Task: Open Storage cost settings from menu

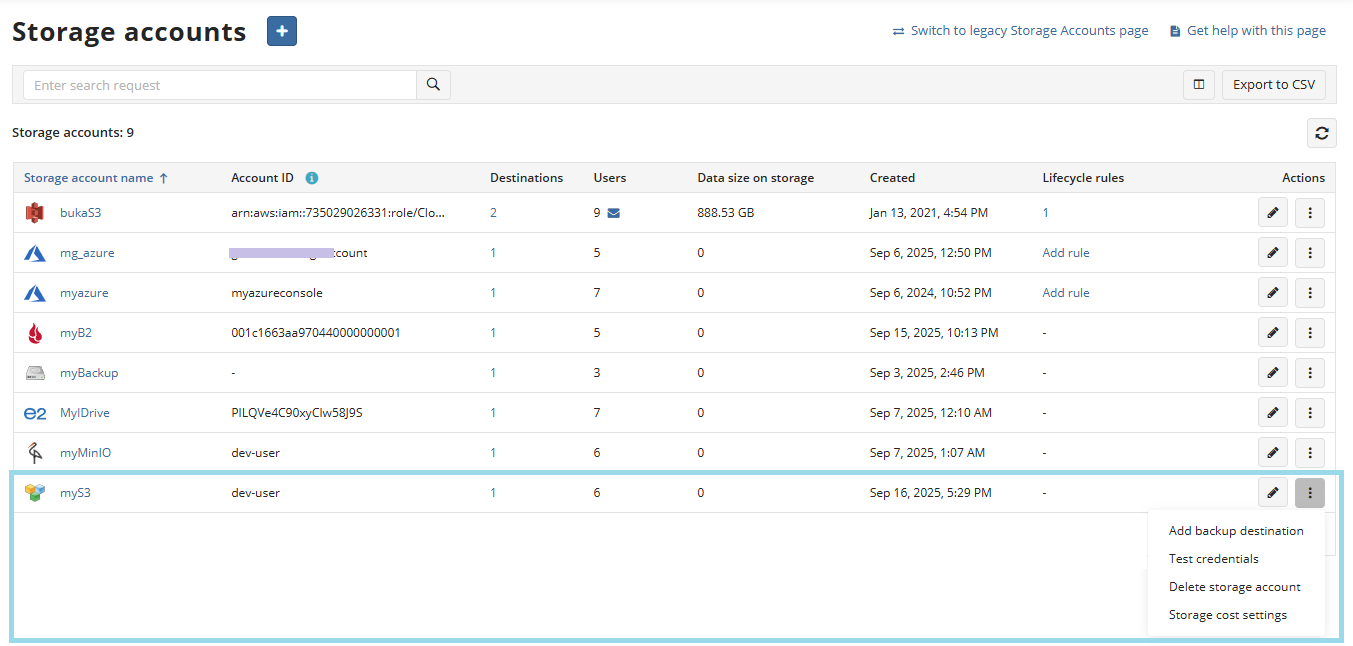Action: coord(1227,615)
